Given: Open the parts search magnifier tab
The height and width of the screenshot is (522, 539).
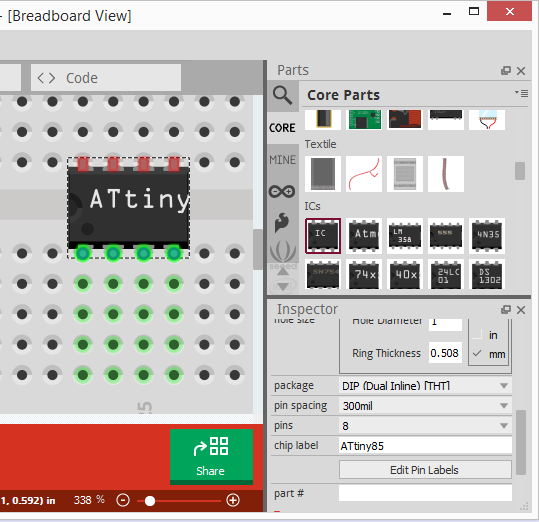Looking at the screenshot, I should point(283,96).
